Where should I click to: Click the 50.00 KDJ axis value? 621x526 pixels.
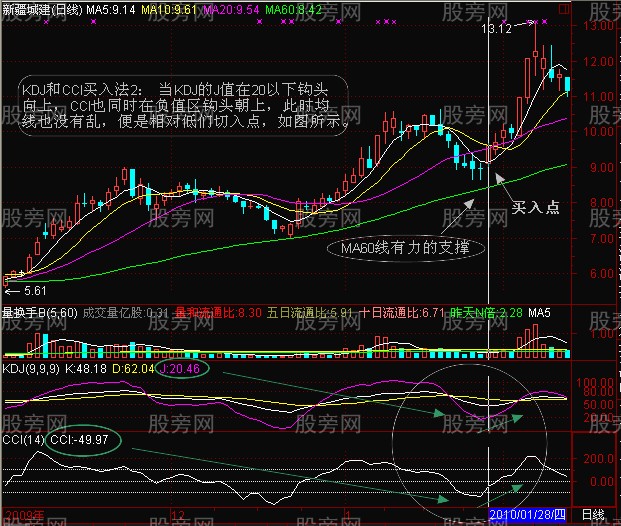coord(598,405)
